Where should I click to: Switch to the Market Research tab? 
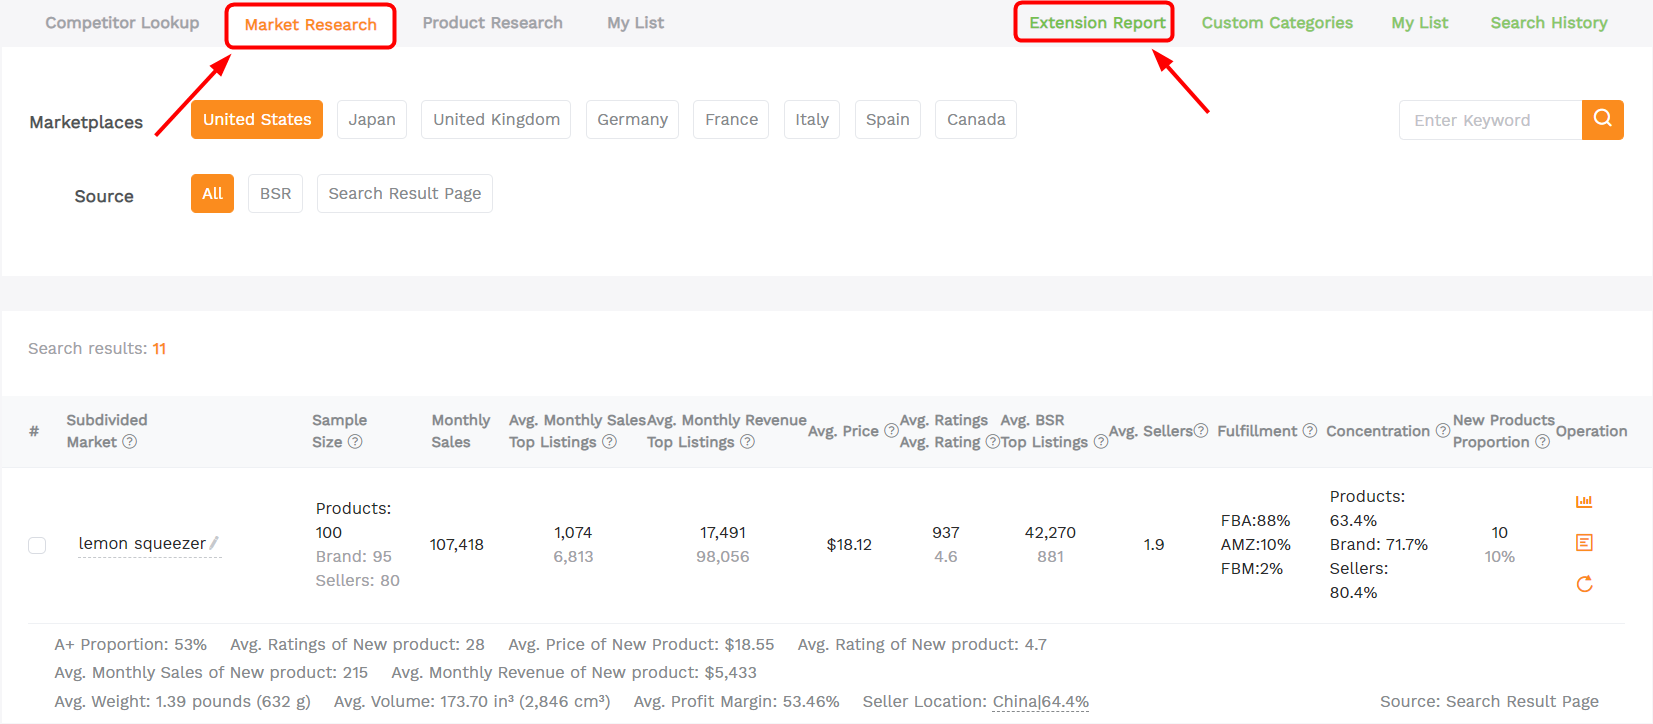pyautogui.click(x=310, y=25)
